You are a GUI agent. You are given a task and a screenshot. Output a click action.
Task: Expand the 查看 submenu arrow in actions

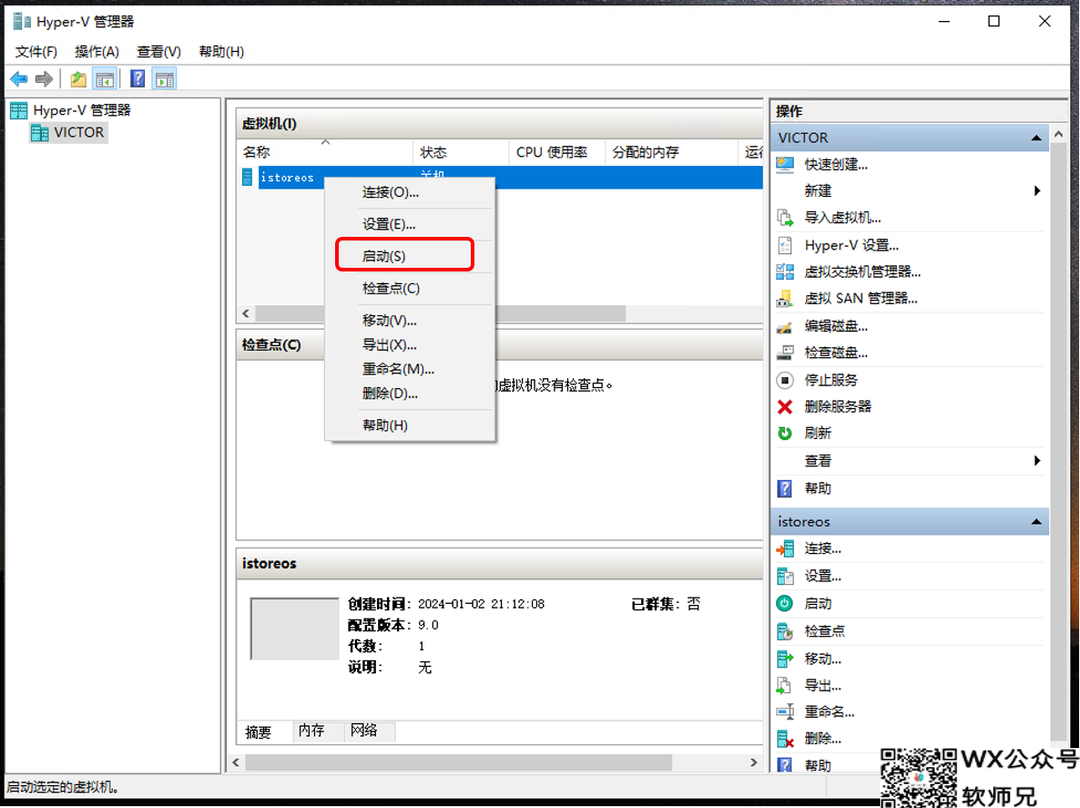tap(1037, 461)
